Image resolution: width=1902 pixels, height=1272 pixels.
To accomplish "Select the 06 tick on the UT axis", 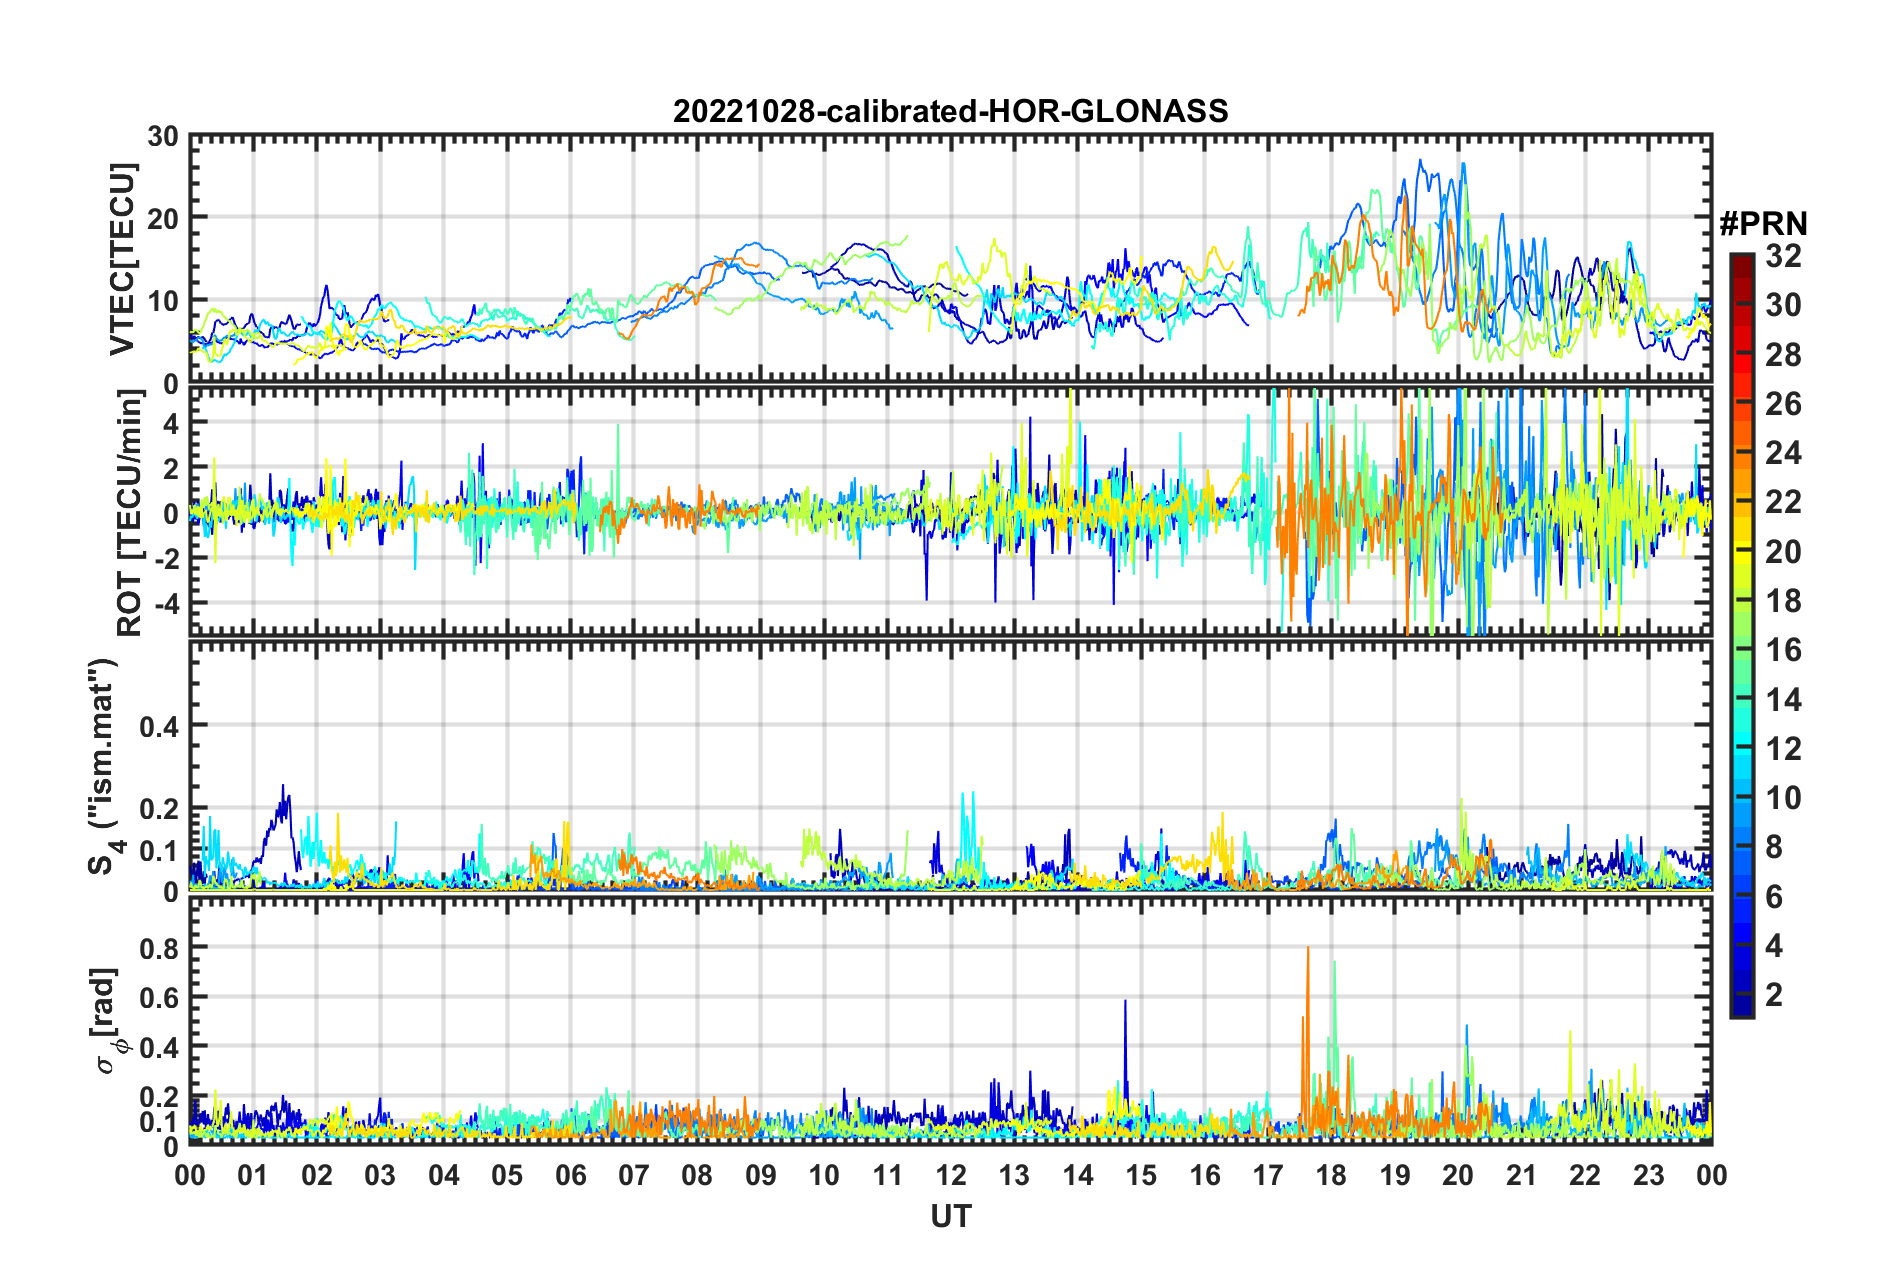I will click(x=570, y=1175).
